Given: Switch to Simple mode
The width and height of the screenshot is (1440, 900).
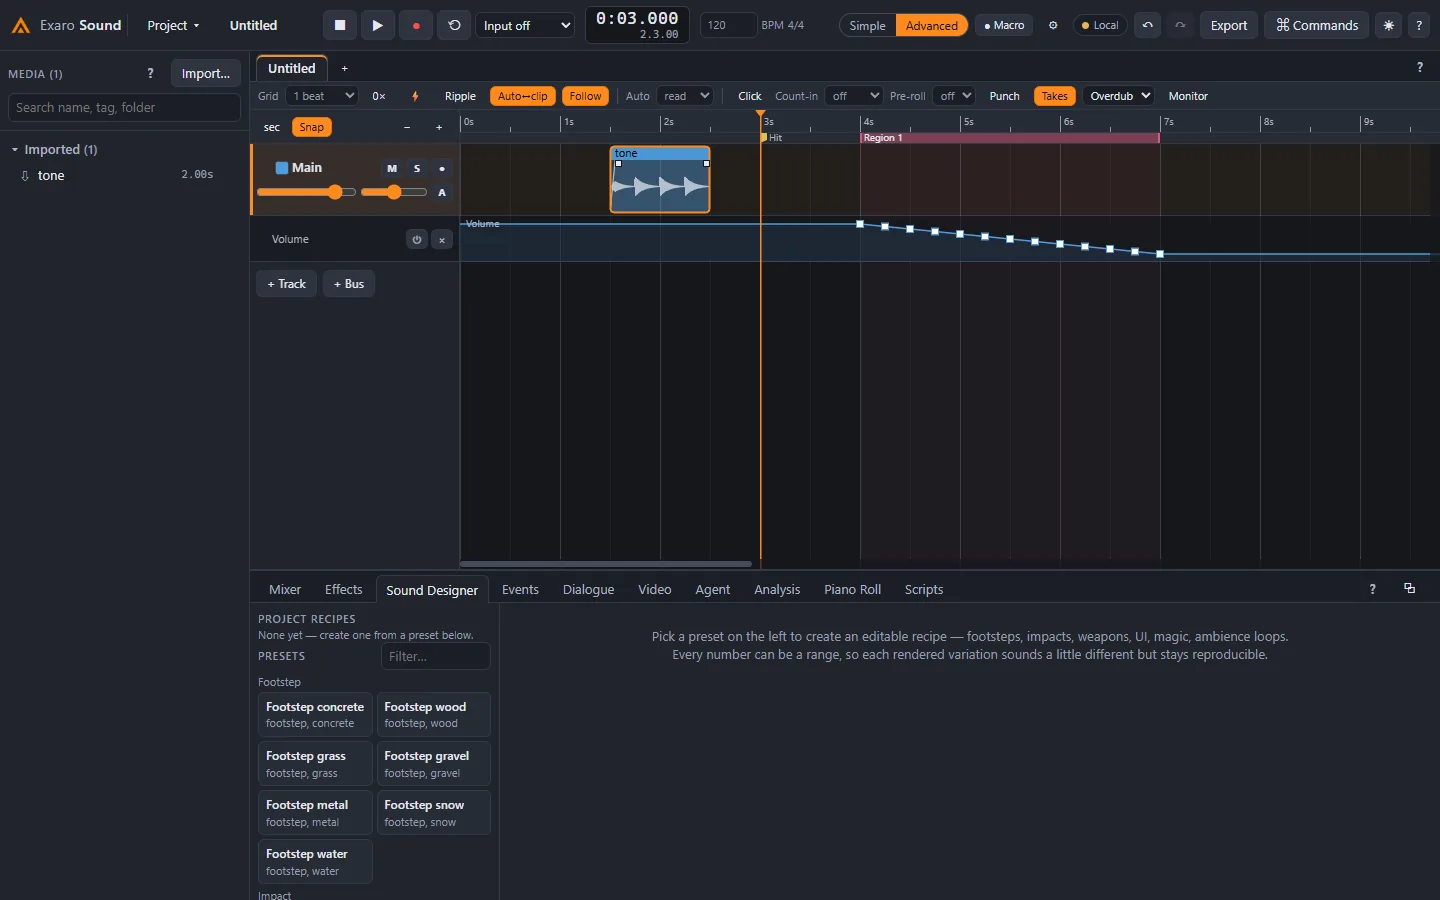Looking at the screenshot, I should coord(867,25).
